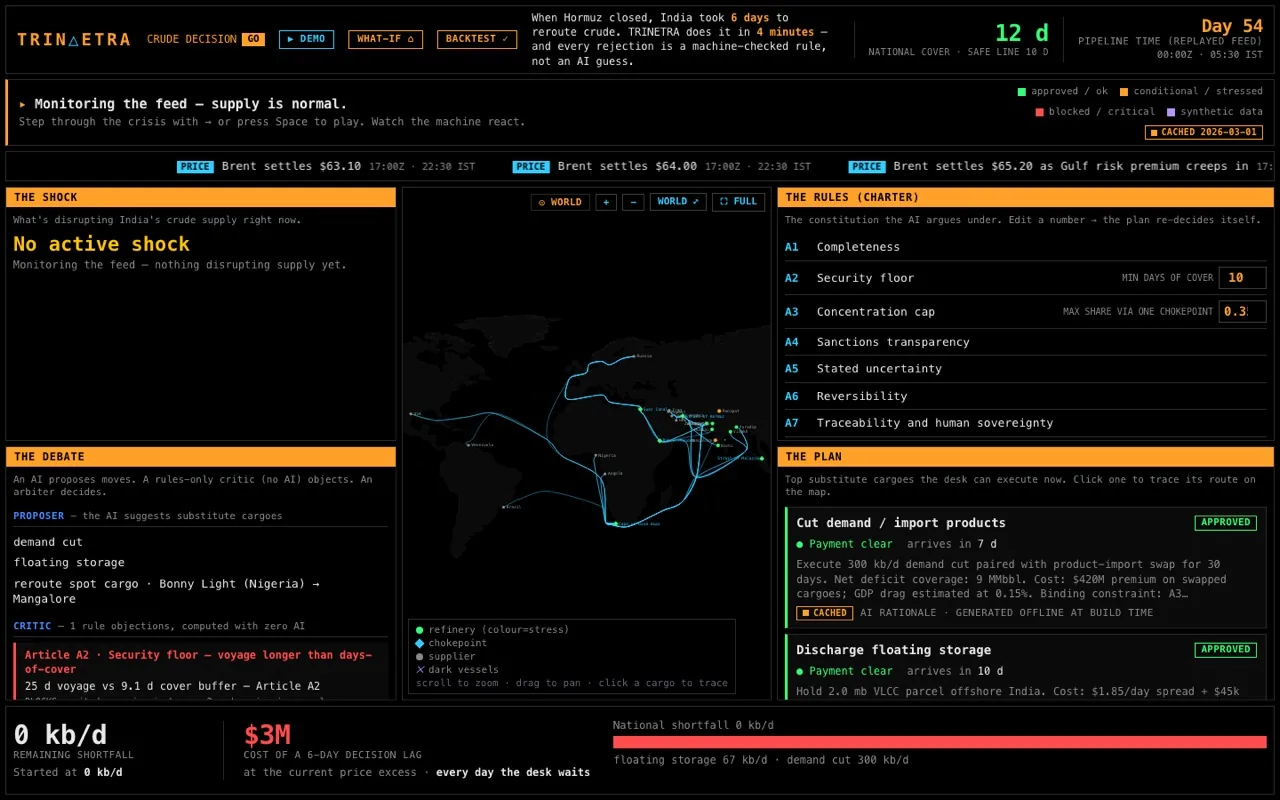Select the demand cut proposal
1280x800 pixels.
coord(48,542)
